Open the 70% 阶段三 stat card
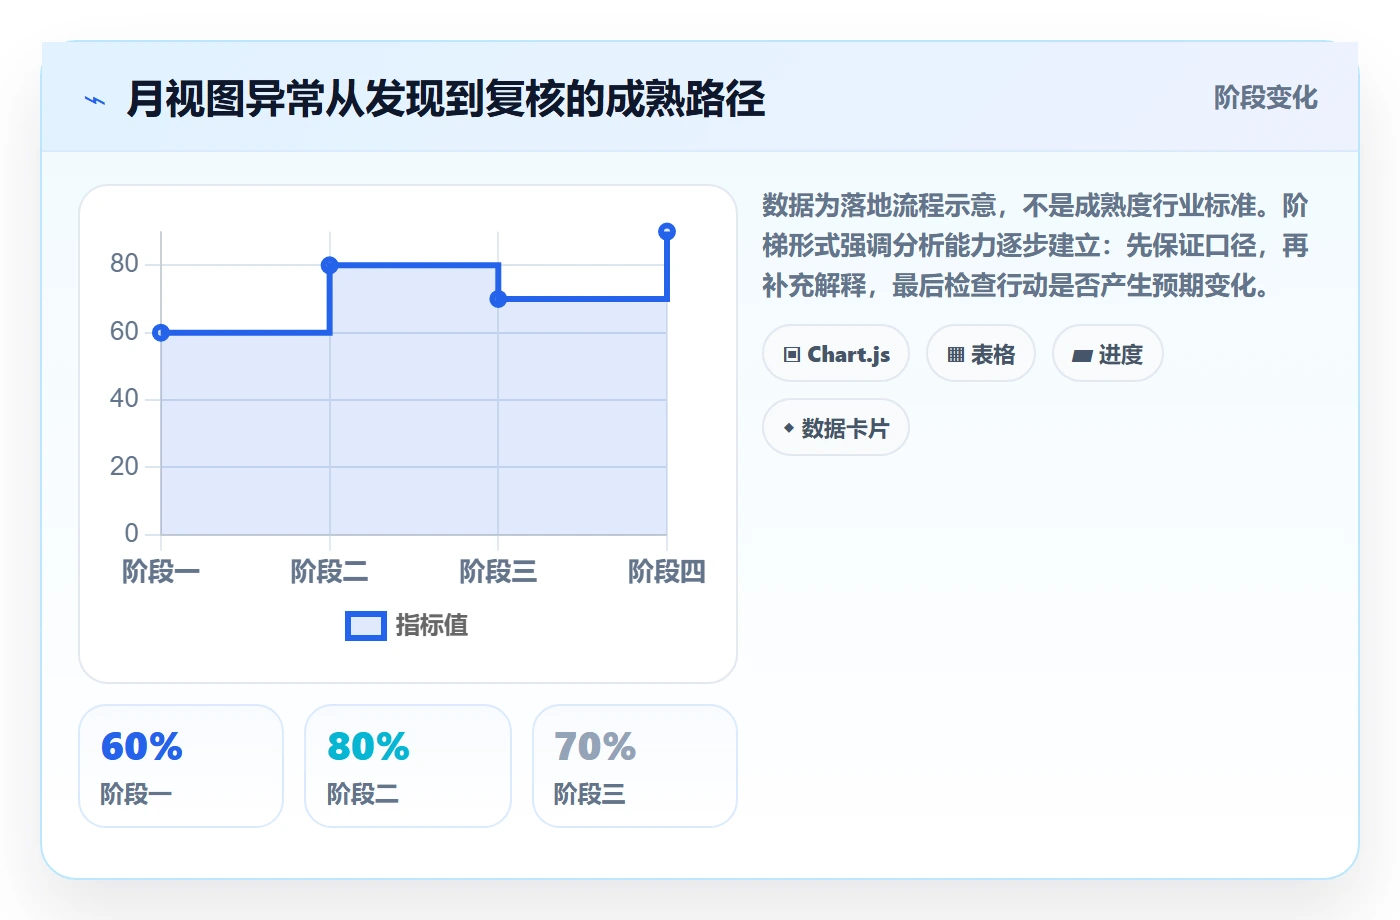Image resolution: width=1400 pixels, height=920 pixels. click(x=635, y=766)
